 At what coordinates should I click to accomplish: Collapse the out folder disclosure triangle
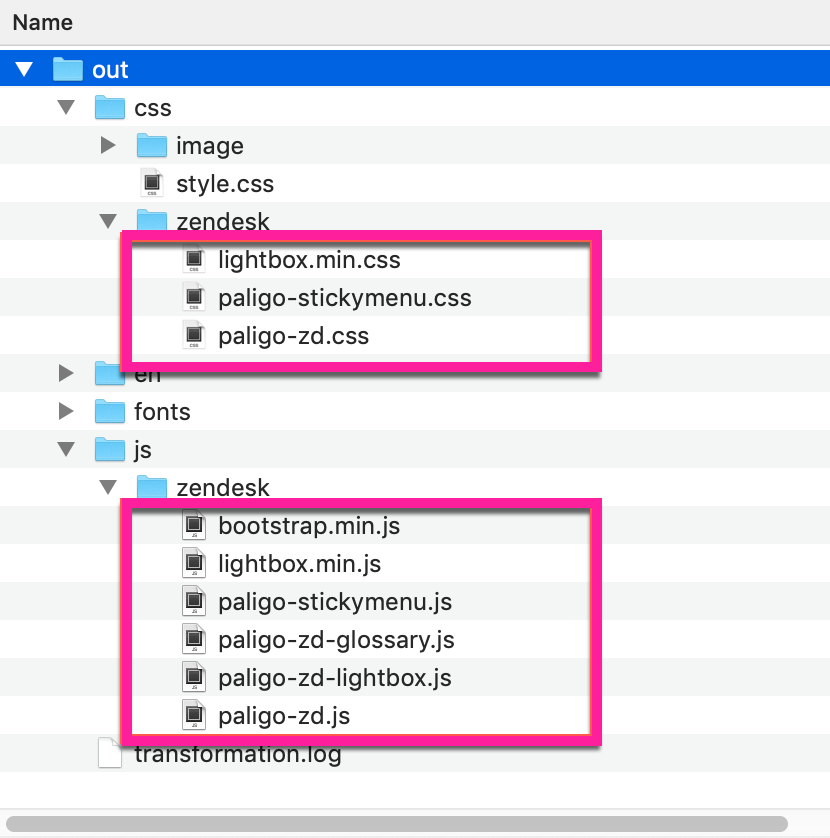[x=24, y=69]
